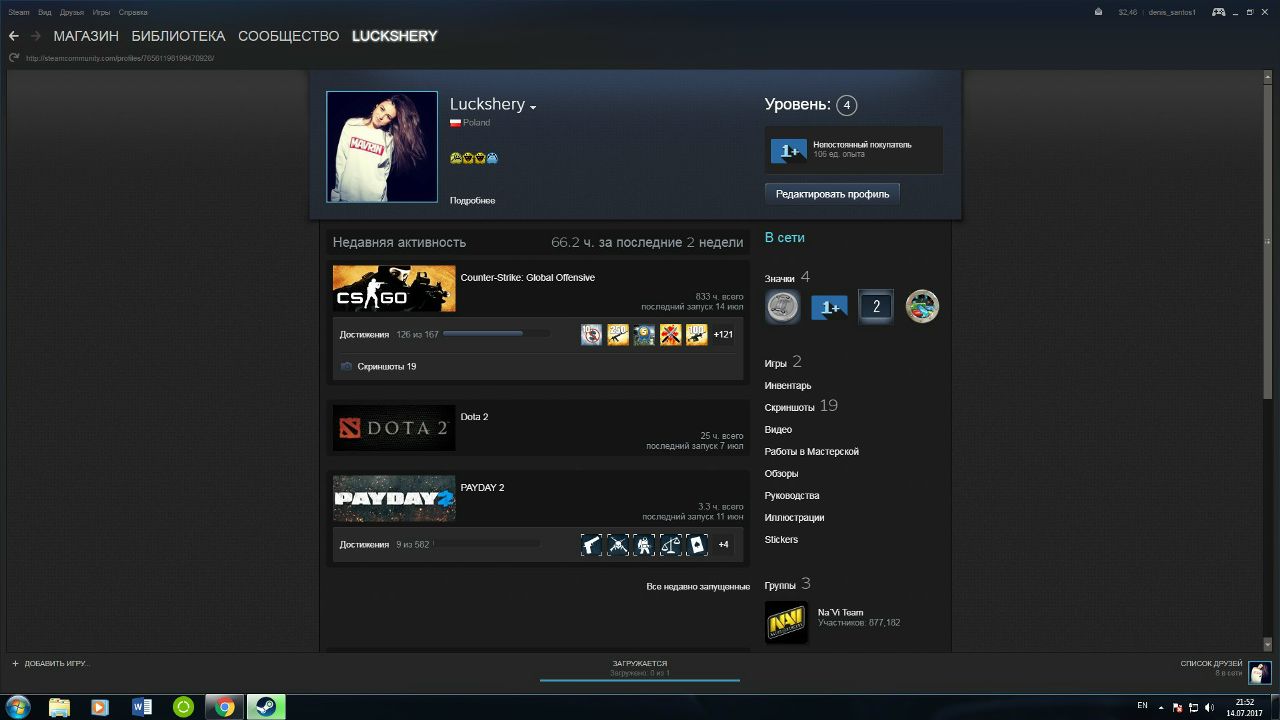Open the denis_santos1 account dropdown
The width and height of the screenshot is (1280, 720).
(1172, 12)
